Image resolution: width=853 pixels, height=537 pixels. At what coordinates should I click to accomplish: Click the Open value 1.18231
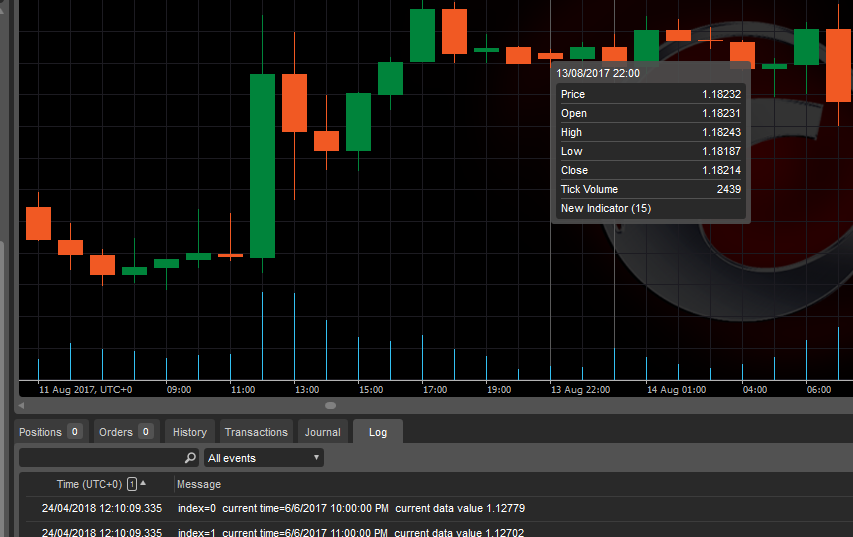721,113
